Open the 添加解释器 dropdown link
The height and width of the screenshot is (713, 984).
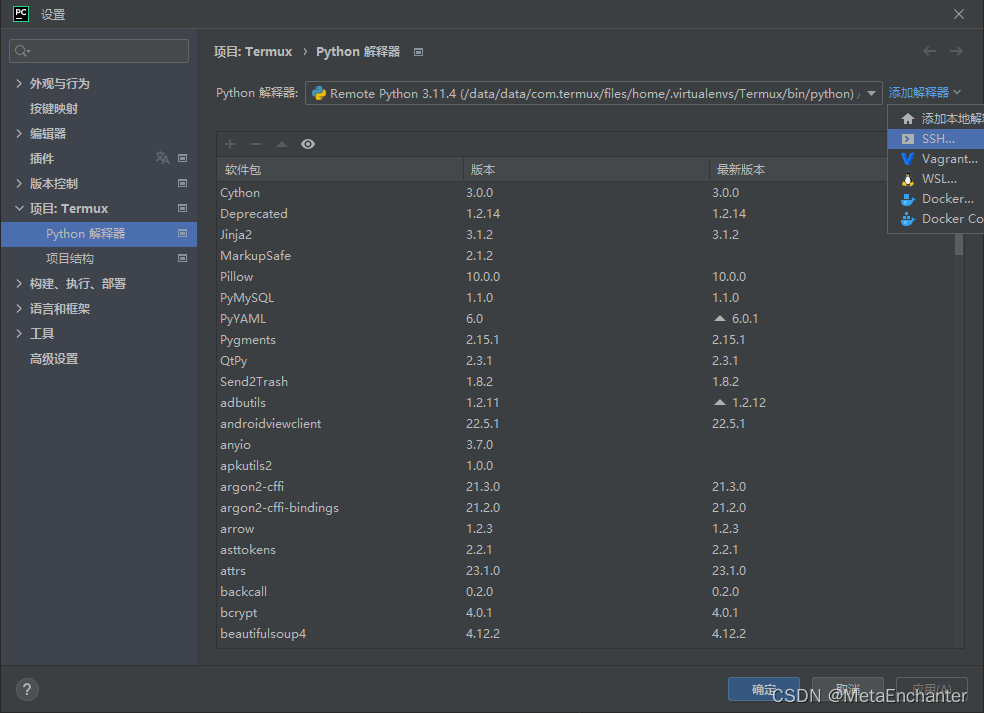point(924,93)
